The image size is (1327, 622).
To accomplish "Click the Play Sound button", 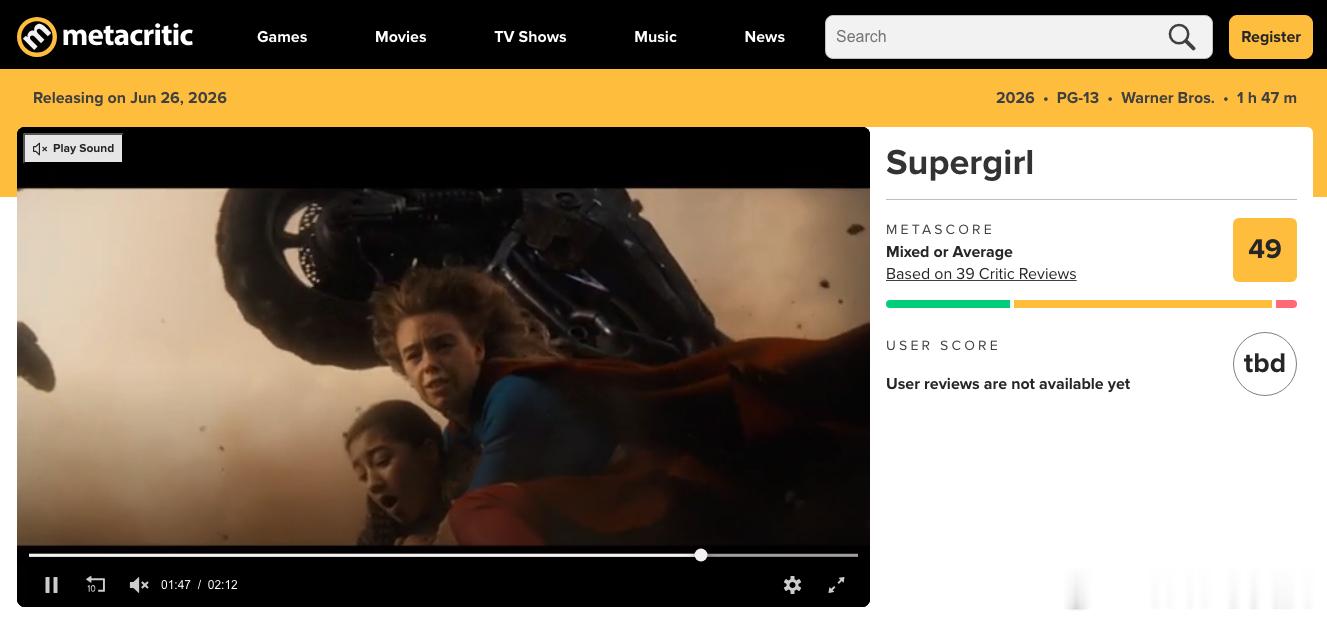I will 74,148.
